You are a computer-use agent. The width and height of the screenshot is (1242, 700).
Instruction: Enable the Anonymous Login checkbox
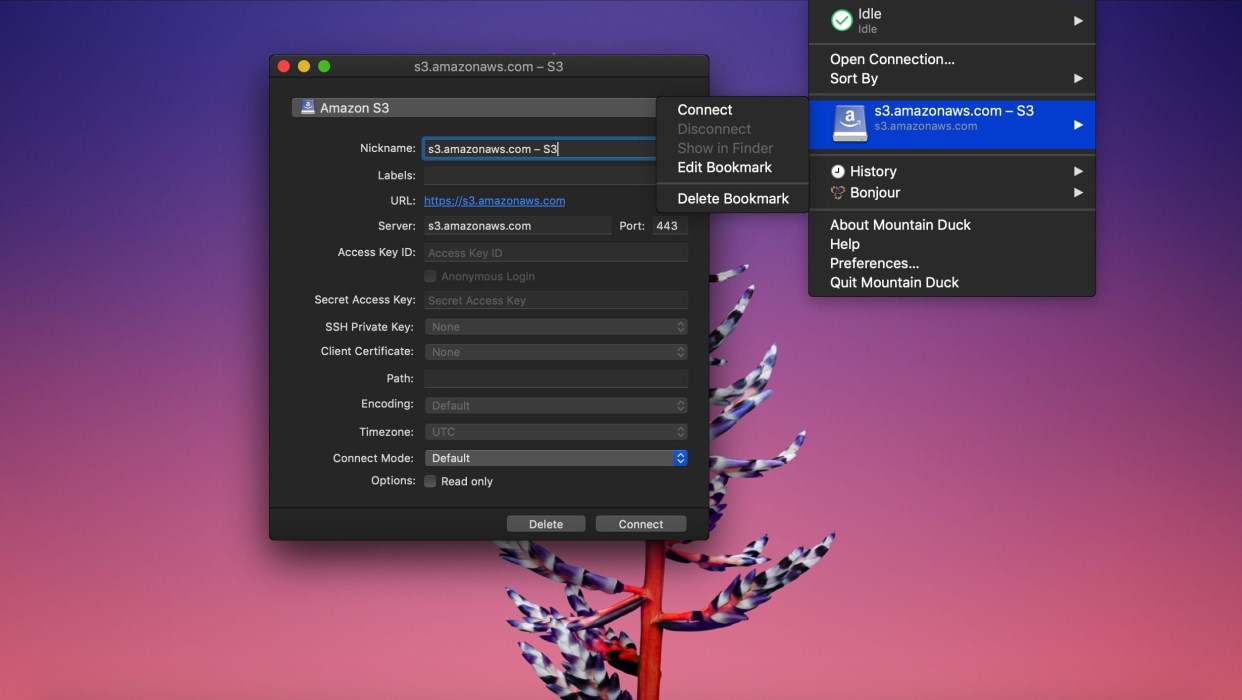(x=430, y=276)
